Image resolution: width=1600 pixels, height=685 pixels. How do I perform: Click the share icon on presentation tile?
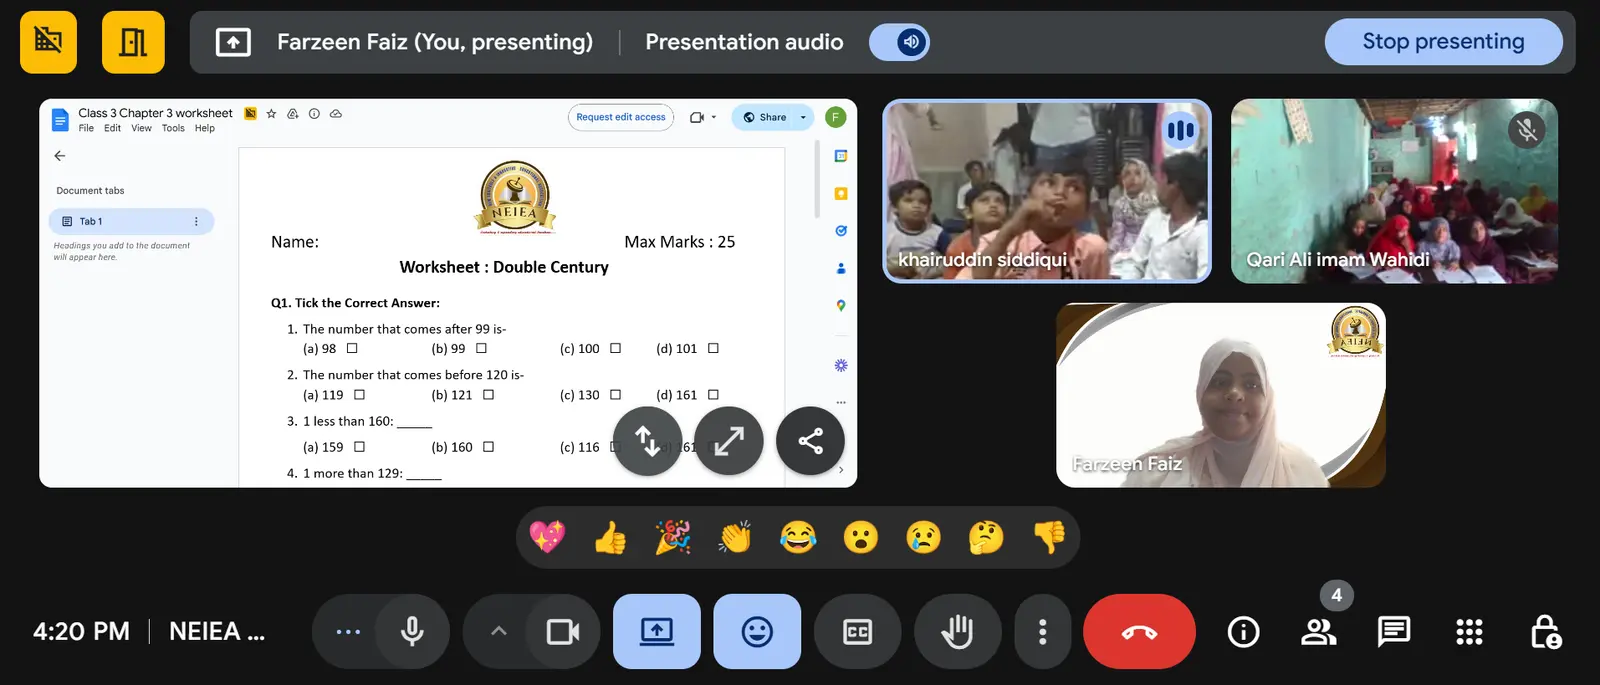click(811, 441)
